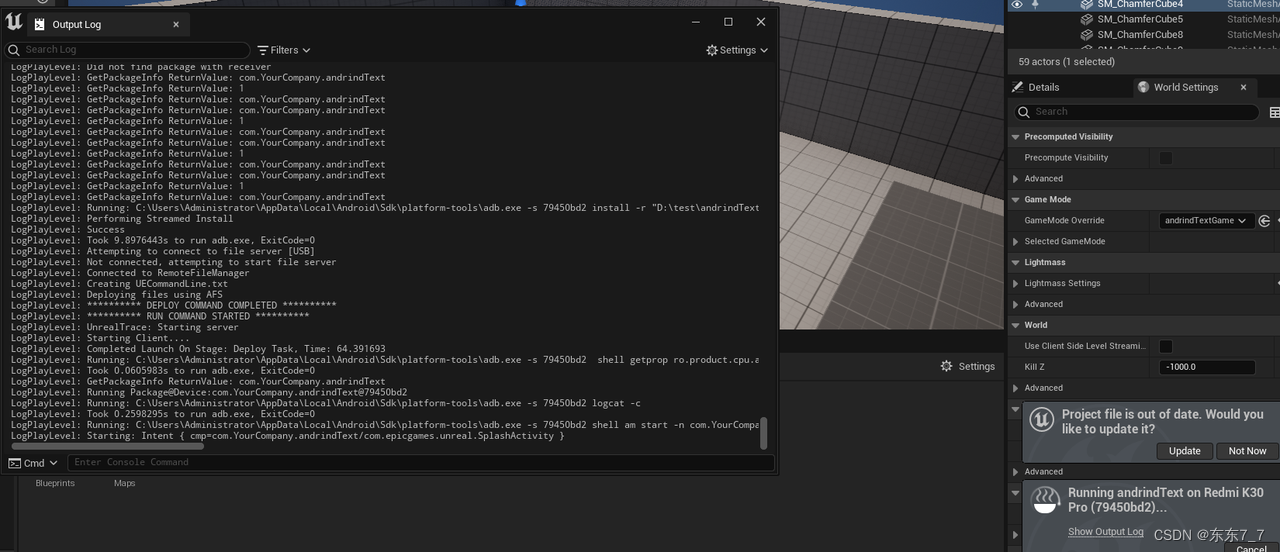
Task: Click the 'RUN COMMAND STARTED' log line
Action: [160, 316]
